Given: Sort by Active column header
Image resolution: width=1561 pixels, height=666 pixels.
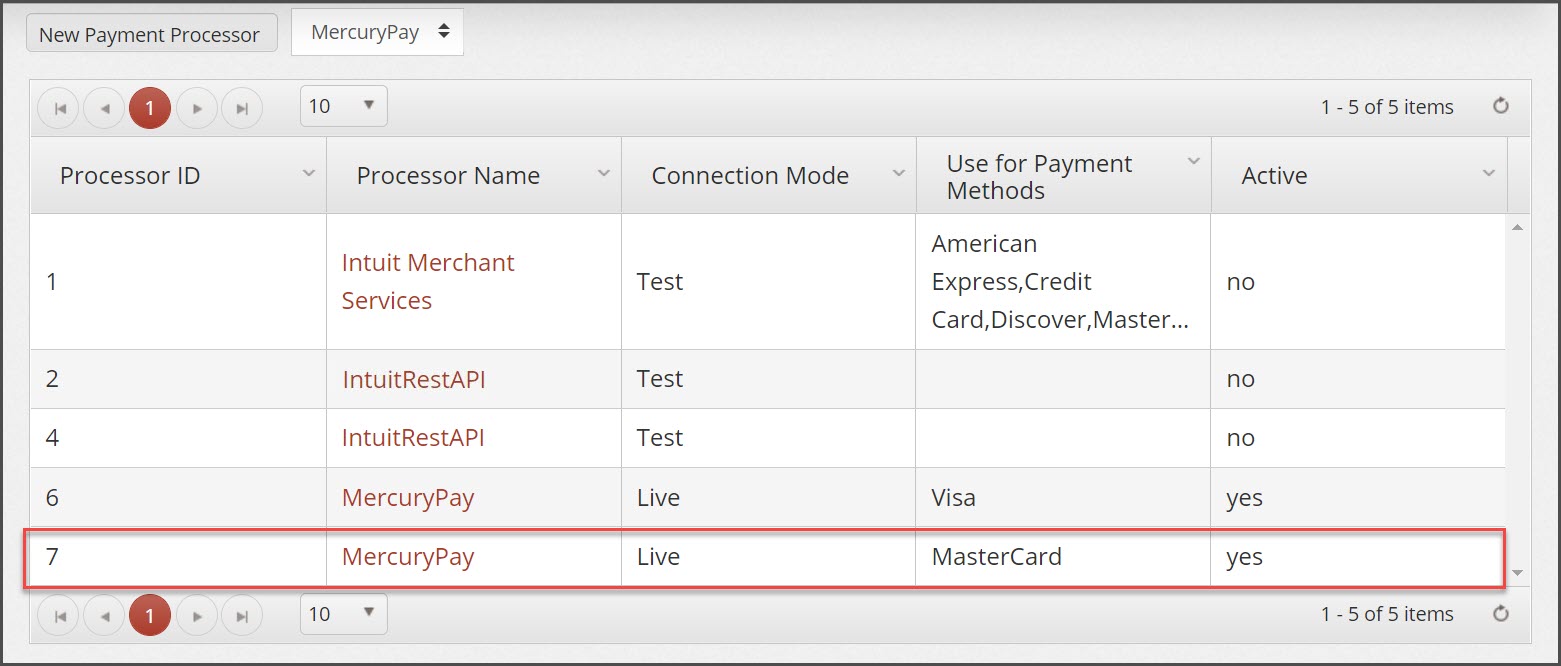Looking at the screenshot, I should click(x=1274, y=176).
